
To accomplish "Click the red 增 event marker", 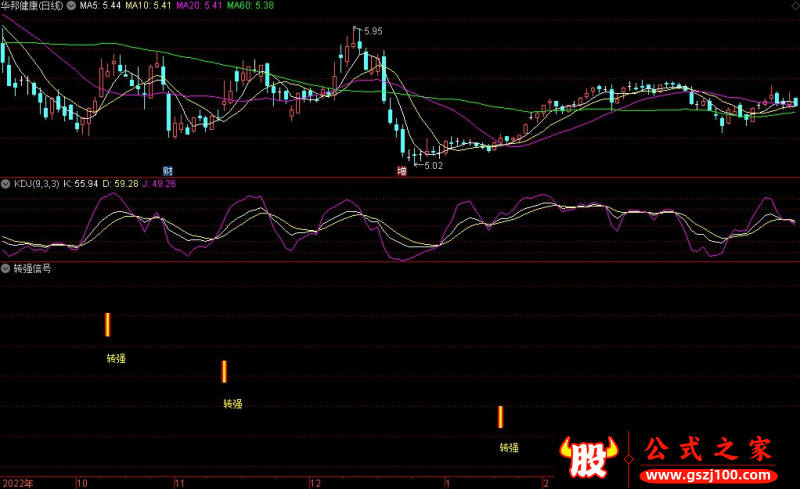I will tap(402, 171).
